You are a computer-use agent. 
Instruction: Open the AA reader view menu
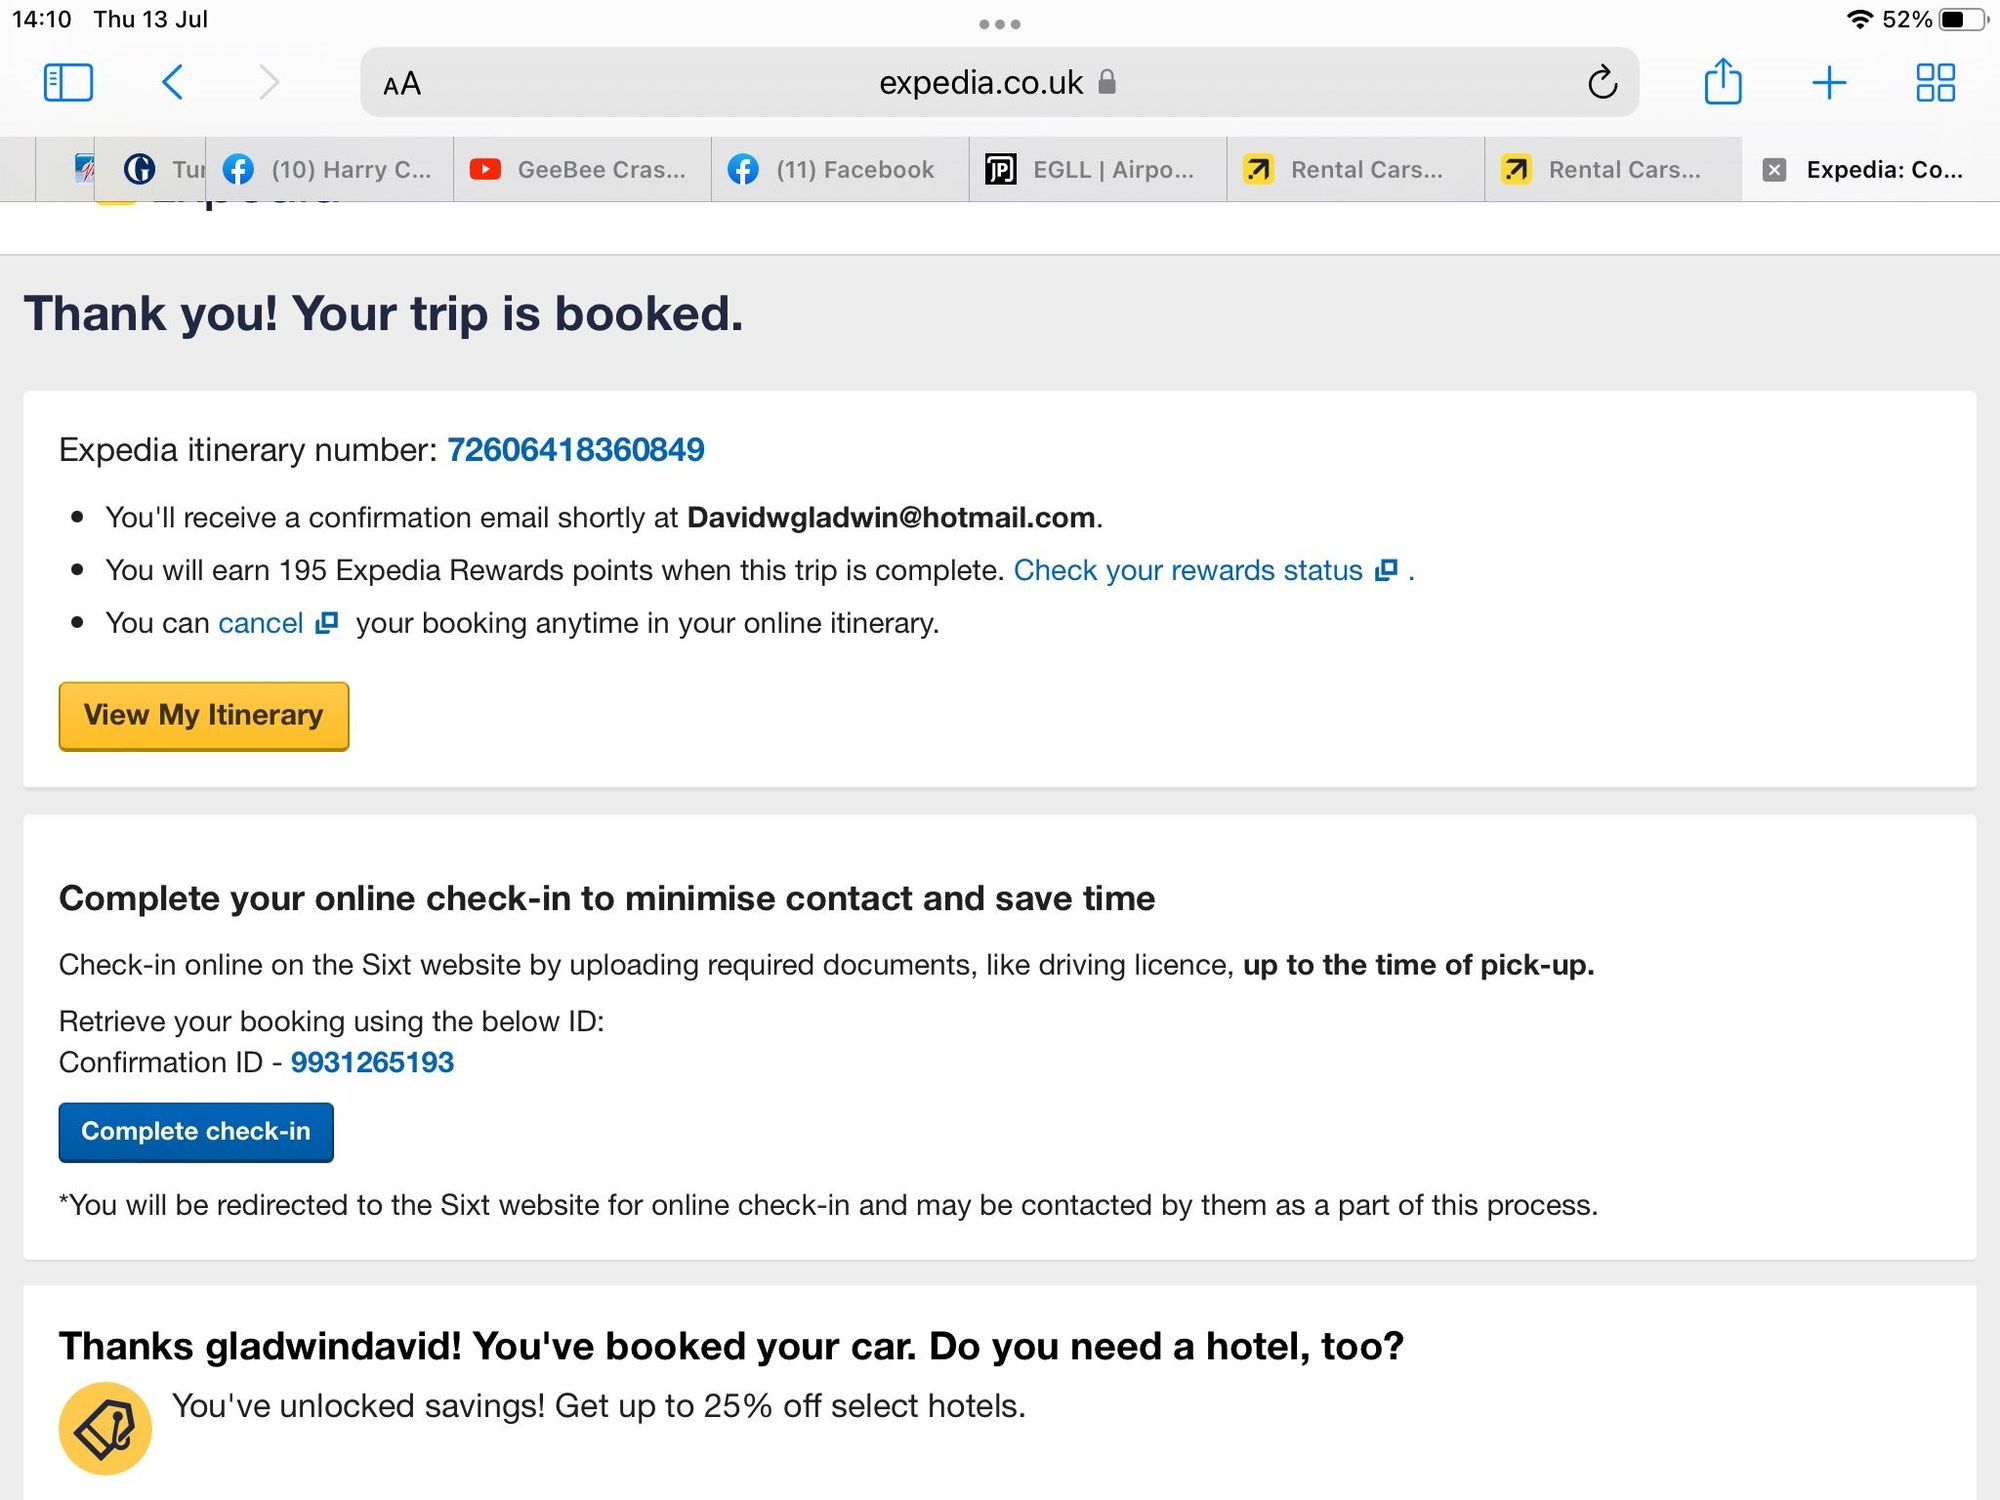[402, 84]
